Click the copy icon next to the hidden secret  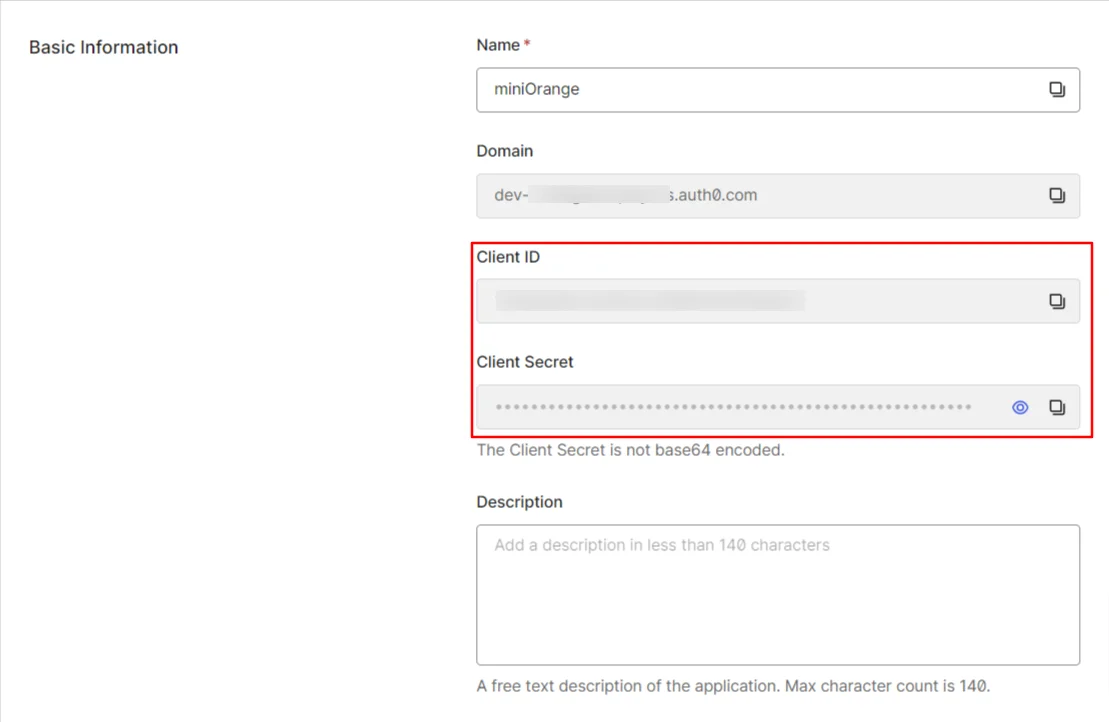point(1057,407)
